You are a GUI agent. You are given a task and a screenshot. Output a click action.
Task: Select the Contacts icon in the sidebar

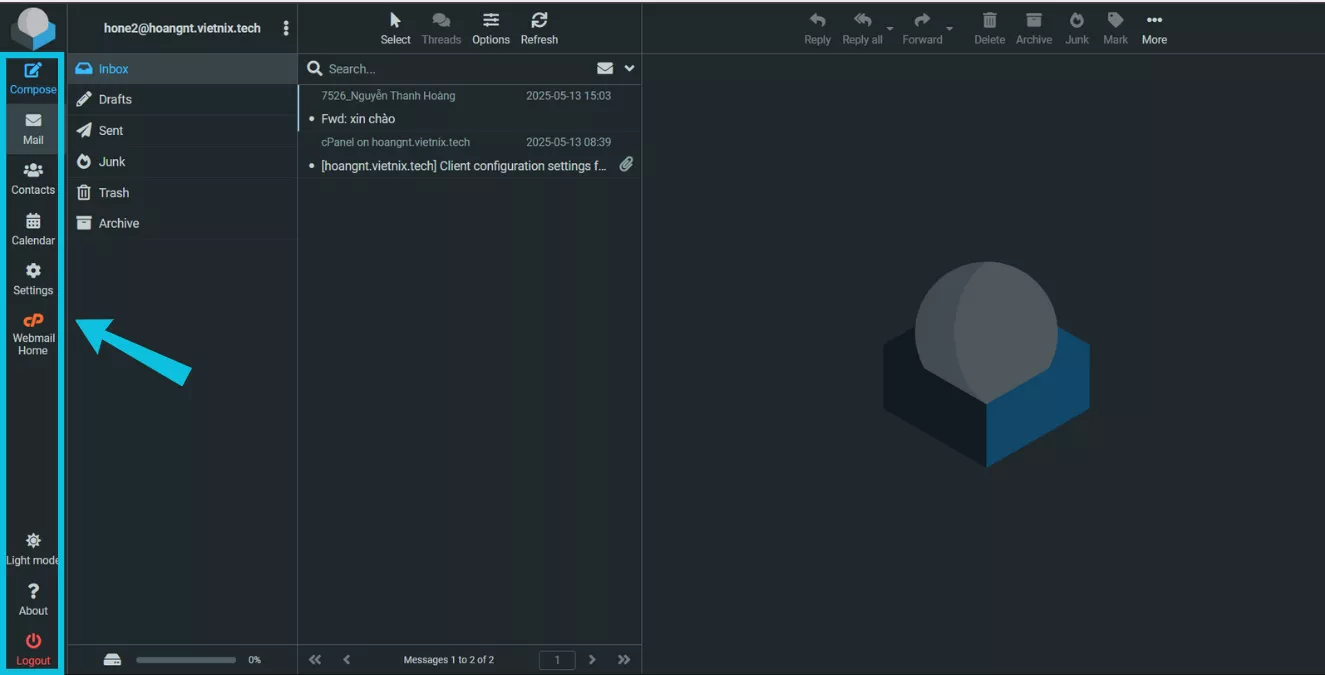click(33, 178)
